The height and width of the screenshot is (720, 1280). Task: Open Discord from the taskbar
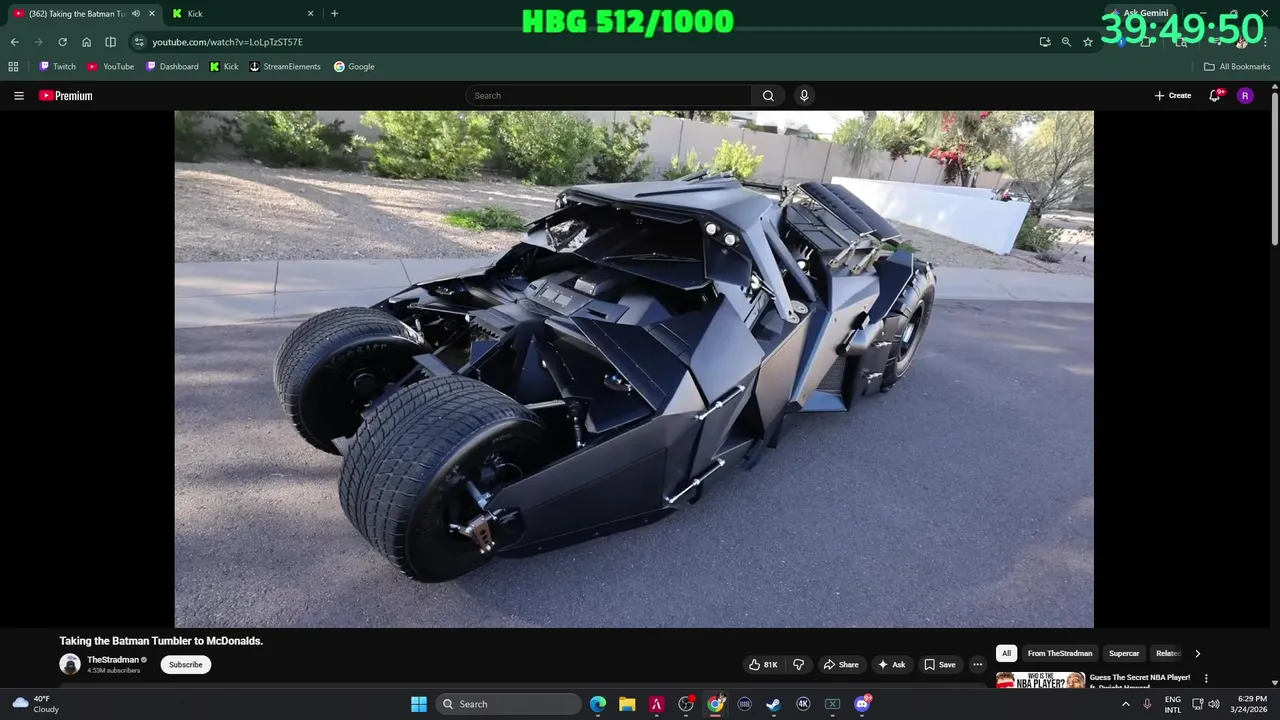(x=862, y=704)
